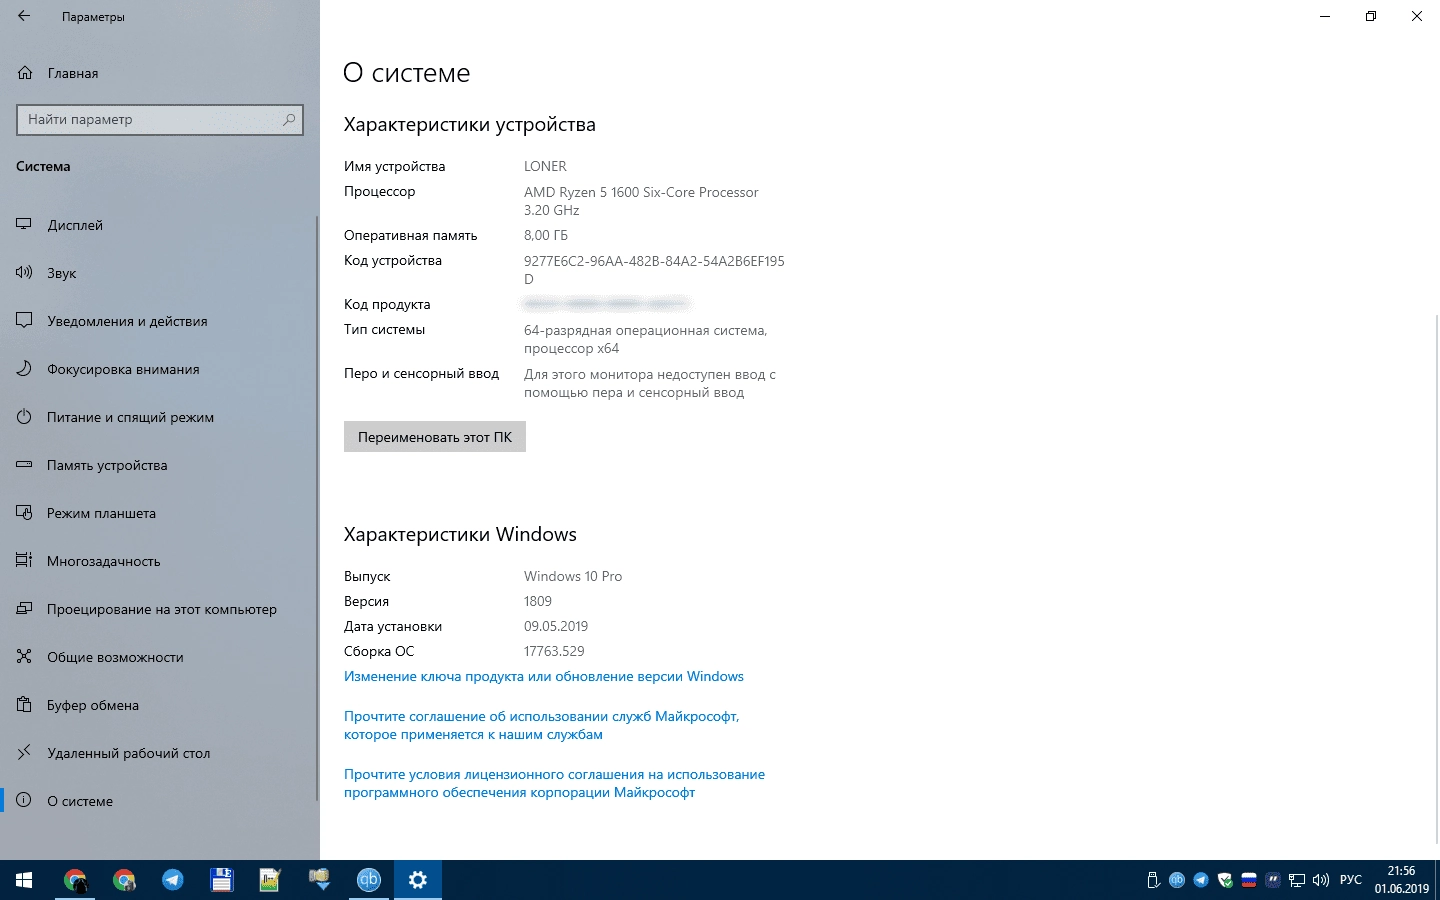Screen dimensions: 1440x900
Task: Open the download arrow taskbar app
Action: (x=320, y=880)
